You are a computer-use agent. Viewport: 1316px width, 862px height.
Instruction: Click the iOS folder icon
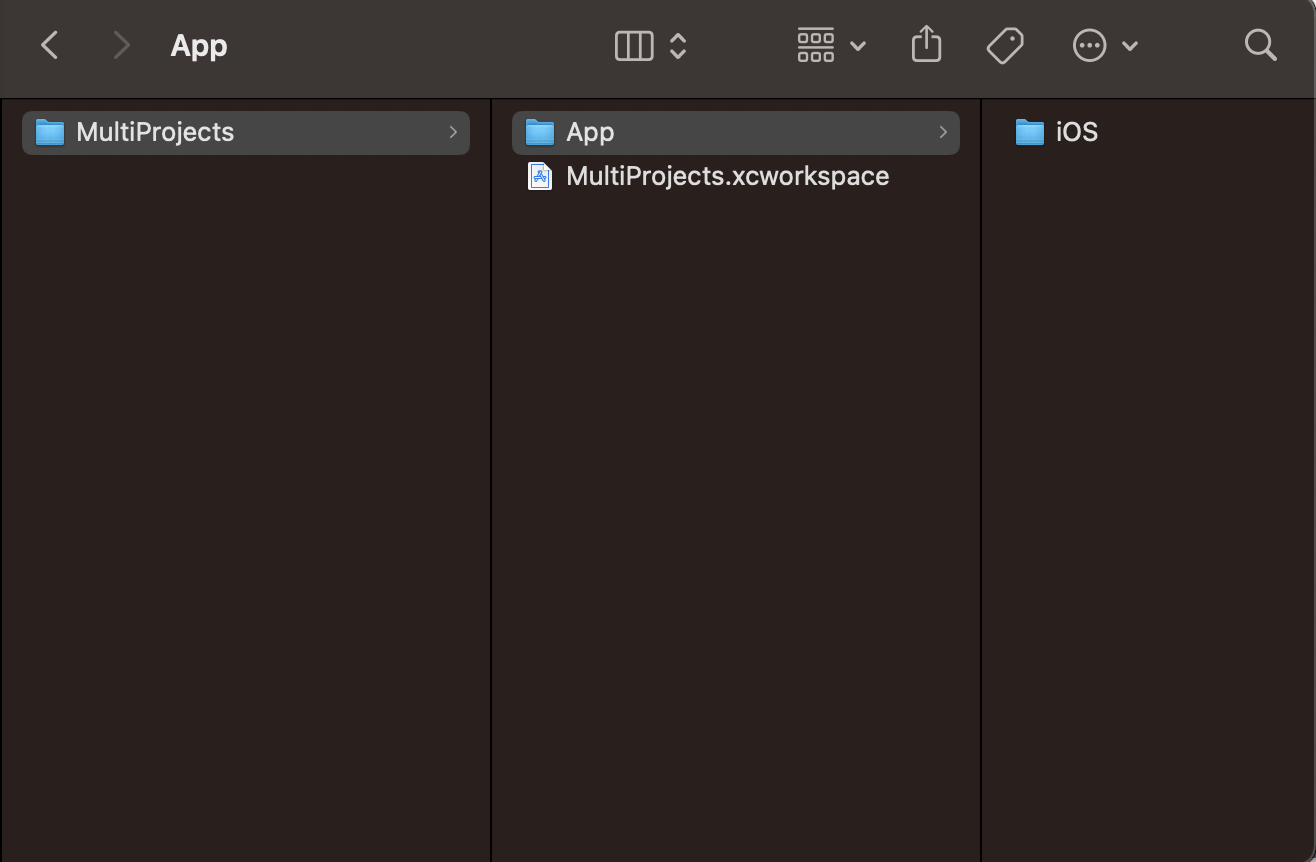(1030, 132)
